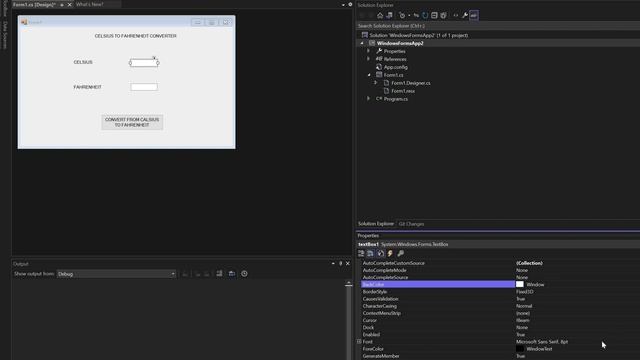The height and width of the screenshot is (360, 640).
Task: Click the smart tag arrow on selected textbox
Action: [154, 58]
